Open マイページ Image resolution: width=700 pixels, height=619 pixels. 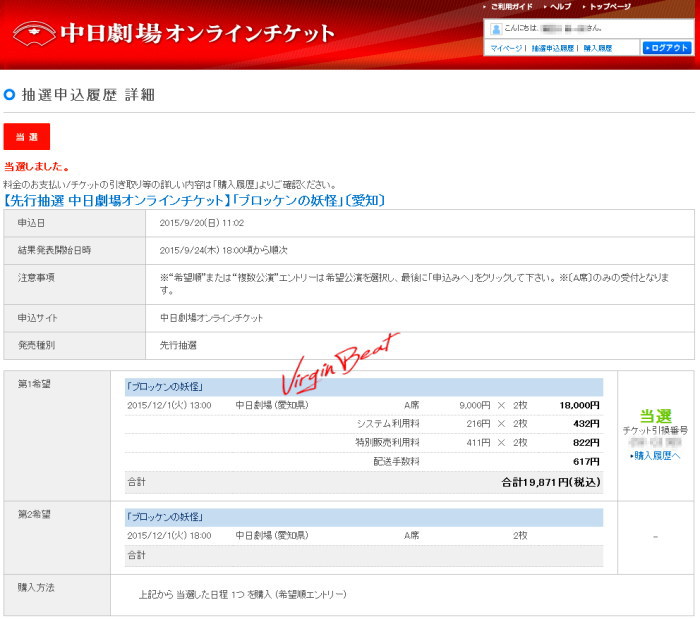(506, 48)
